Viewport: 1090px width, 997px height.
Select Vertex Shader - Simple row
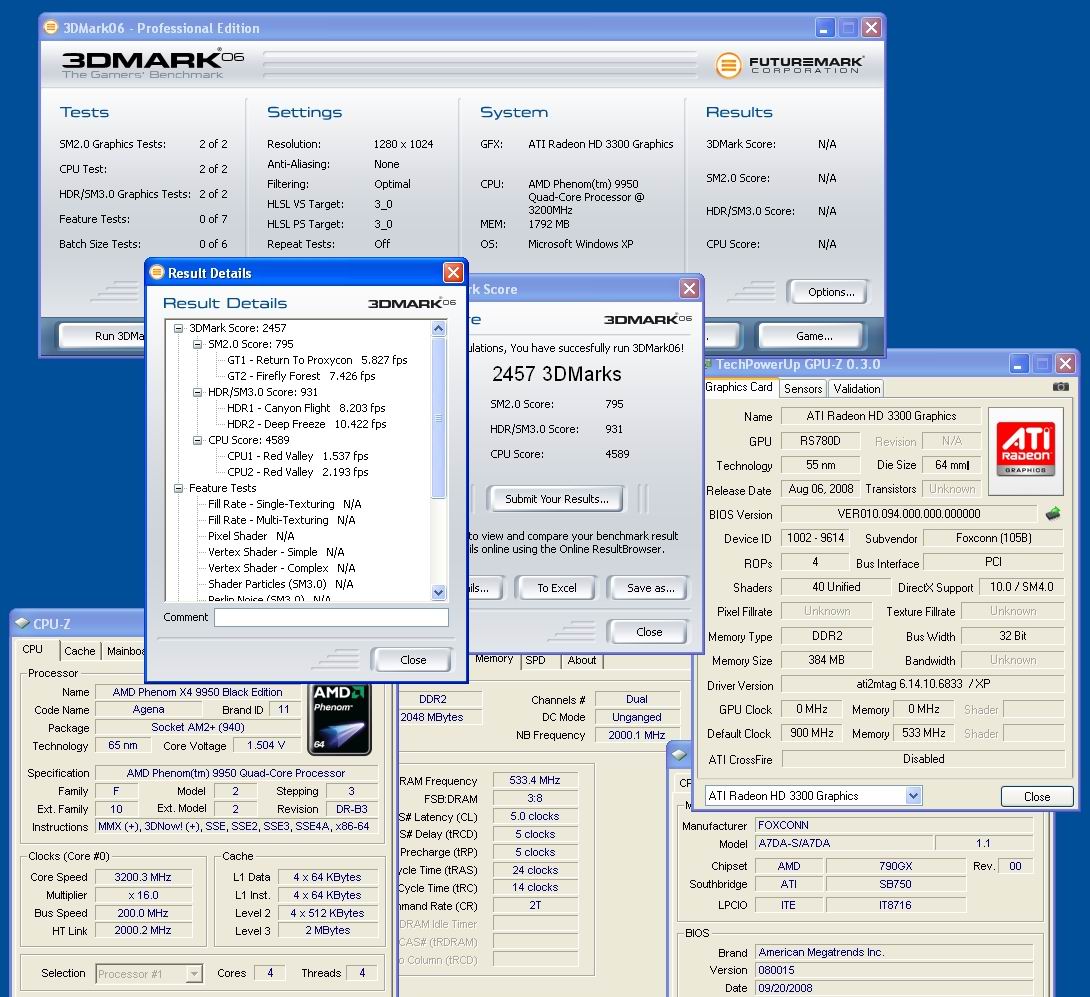pos(276,552)
